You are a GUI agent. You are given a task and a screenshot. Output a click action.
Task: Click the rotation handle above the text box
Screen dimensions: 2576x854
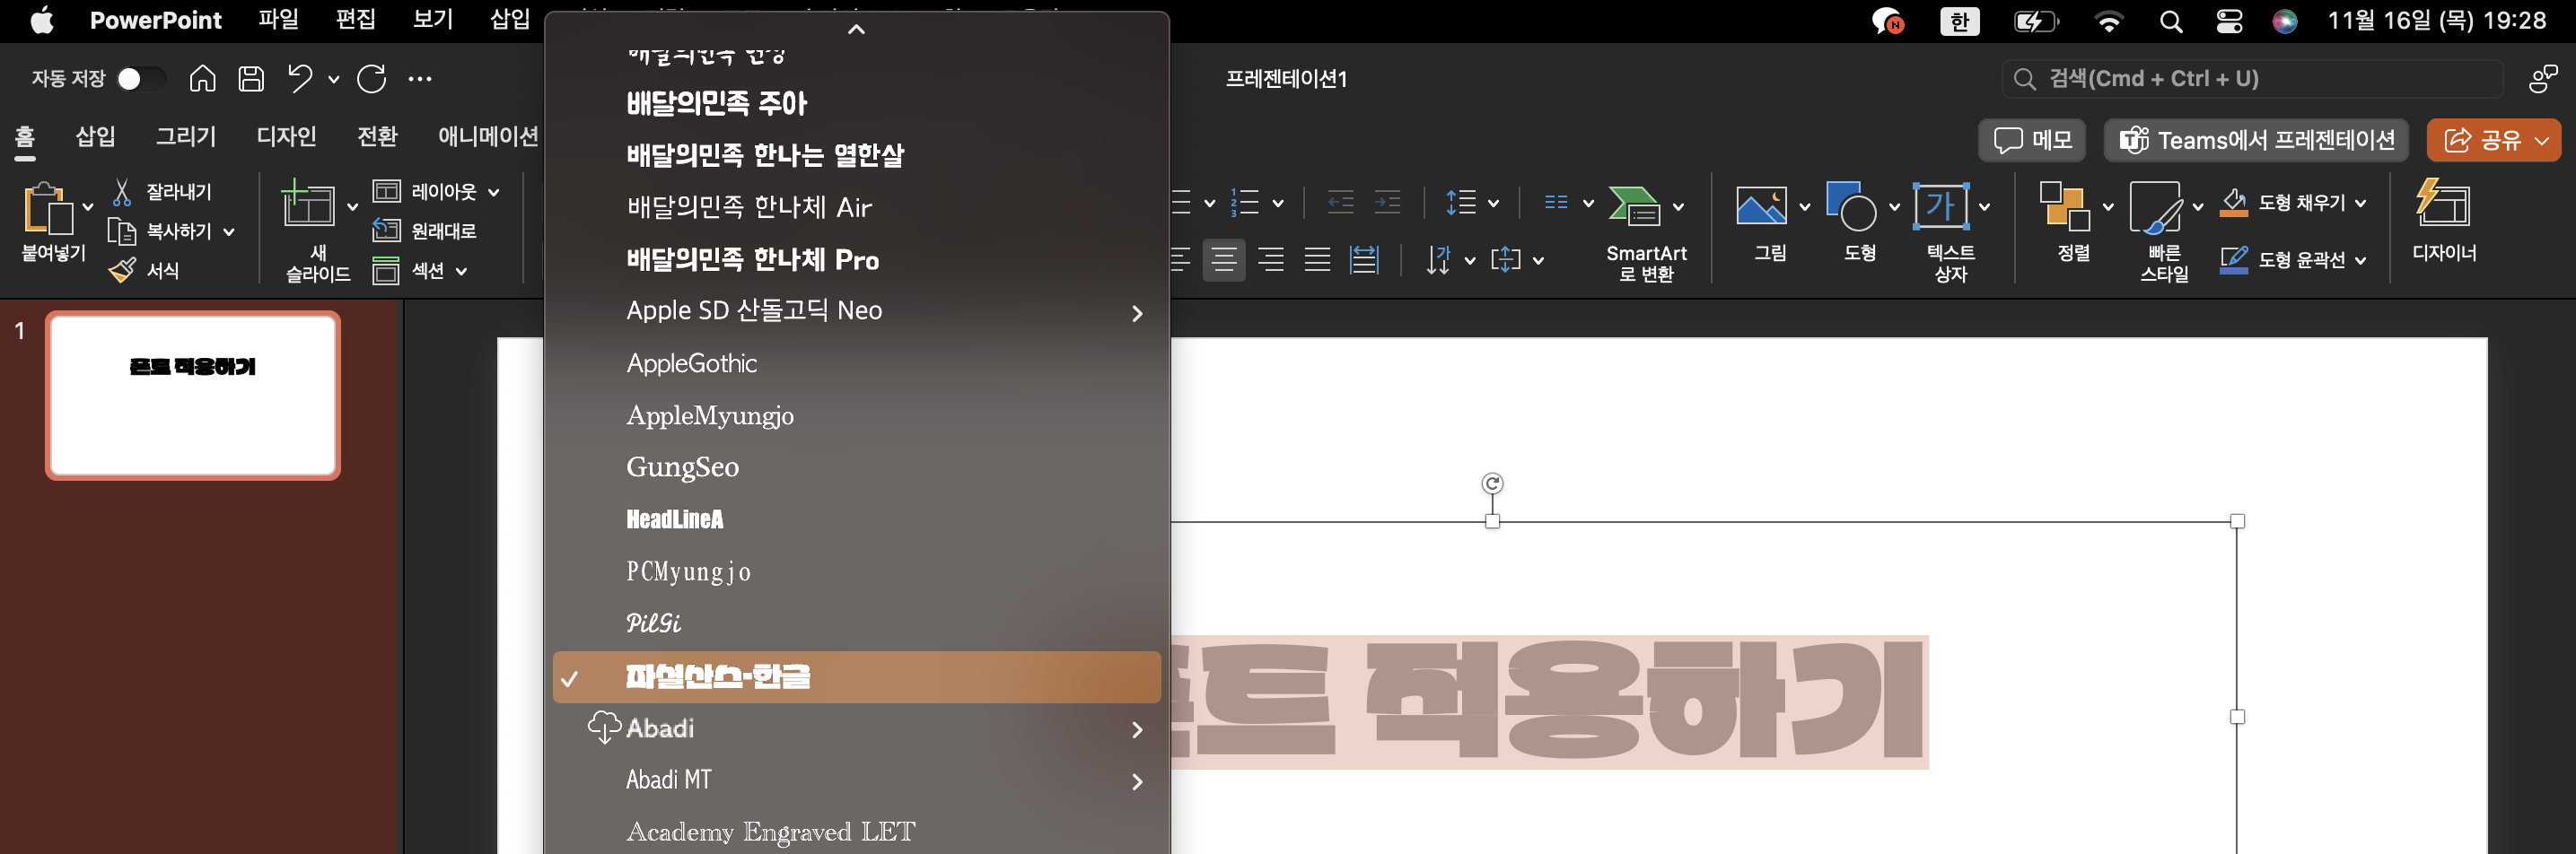tap(1492, 484)
